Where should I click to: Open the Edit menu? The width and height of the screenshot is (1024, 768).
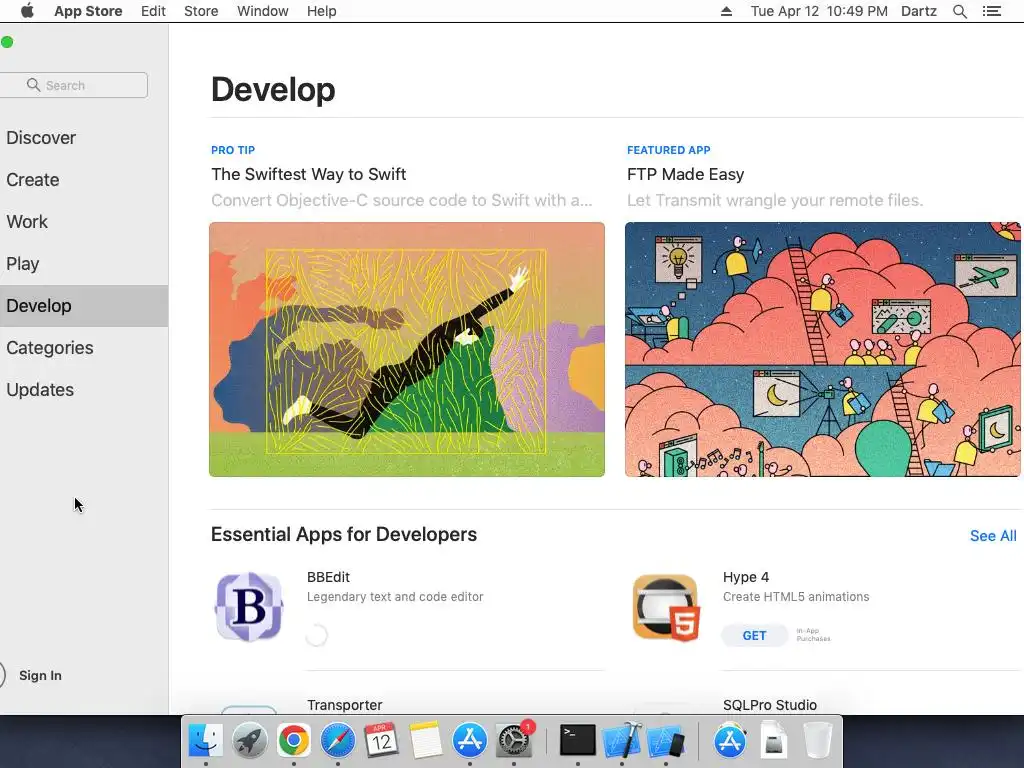point(153,11)
